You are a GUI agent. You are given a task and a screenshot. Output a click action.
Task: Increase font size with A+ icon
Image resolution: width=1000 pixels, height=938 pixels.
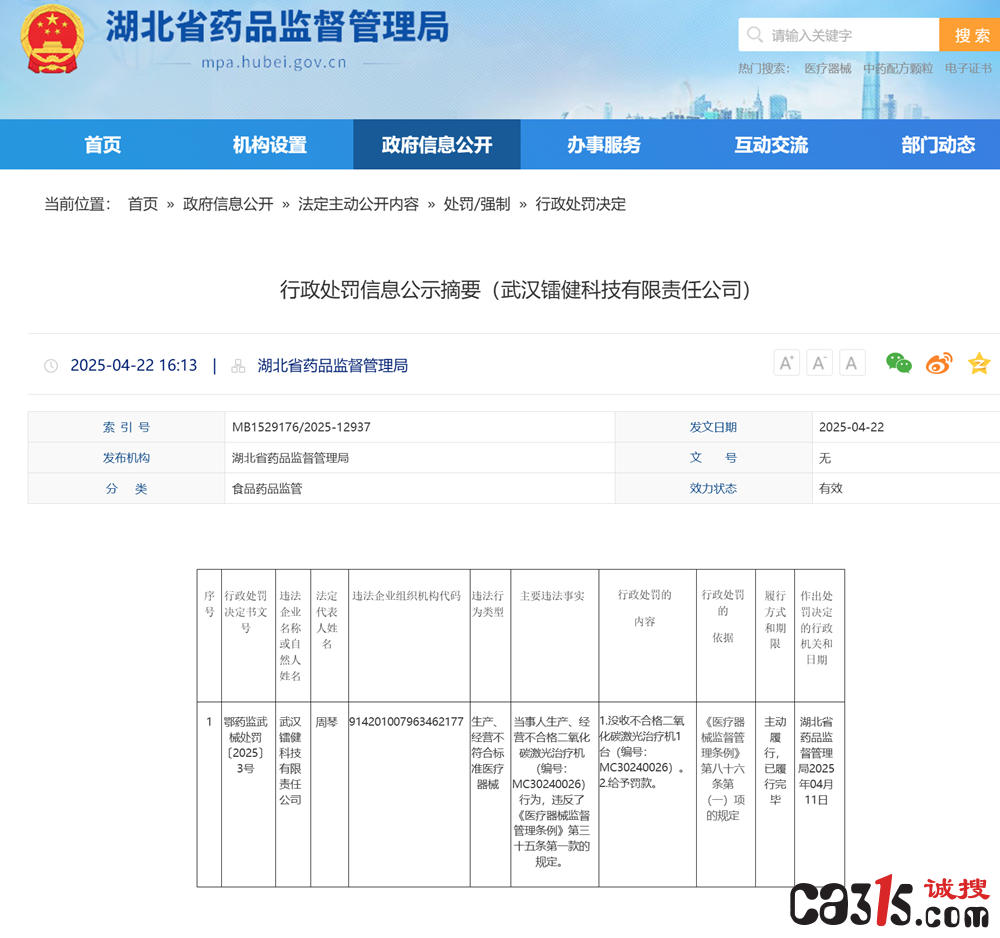click(786, 363)
